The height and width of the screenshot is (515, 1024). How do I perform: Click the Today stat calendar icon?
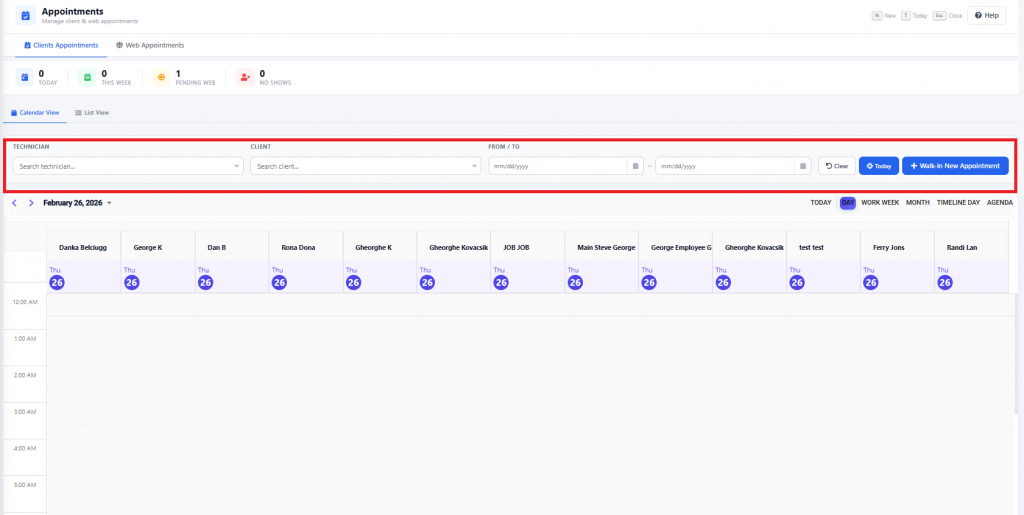(24, 77)
